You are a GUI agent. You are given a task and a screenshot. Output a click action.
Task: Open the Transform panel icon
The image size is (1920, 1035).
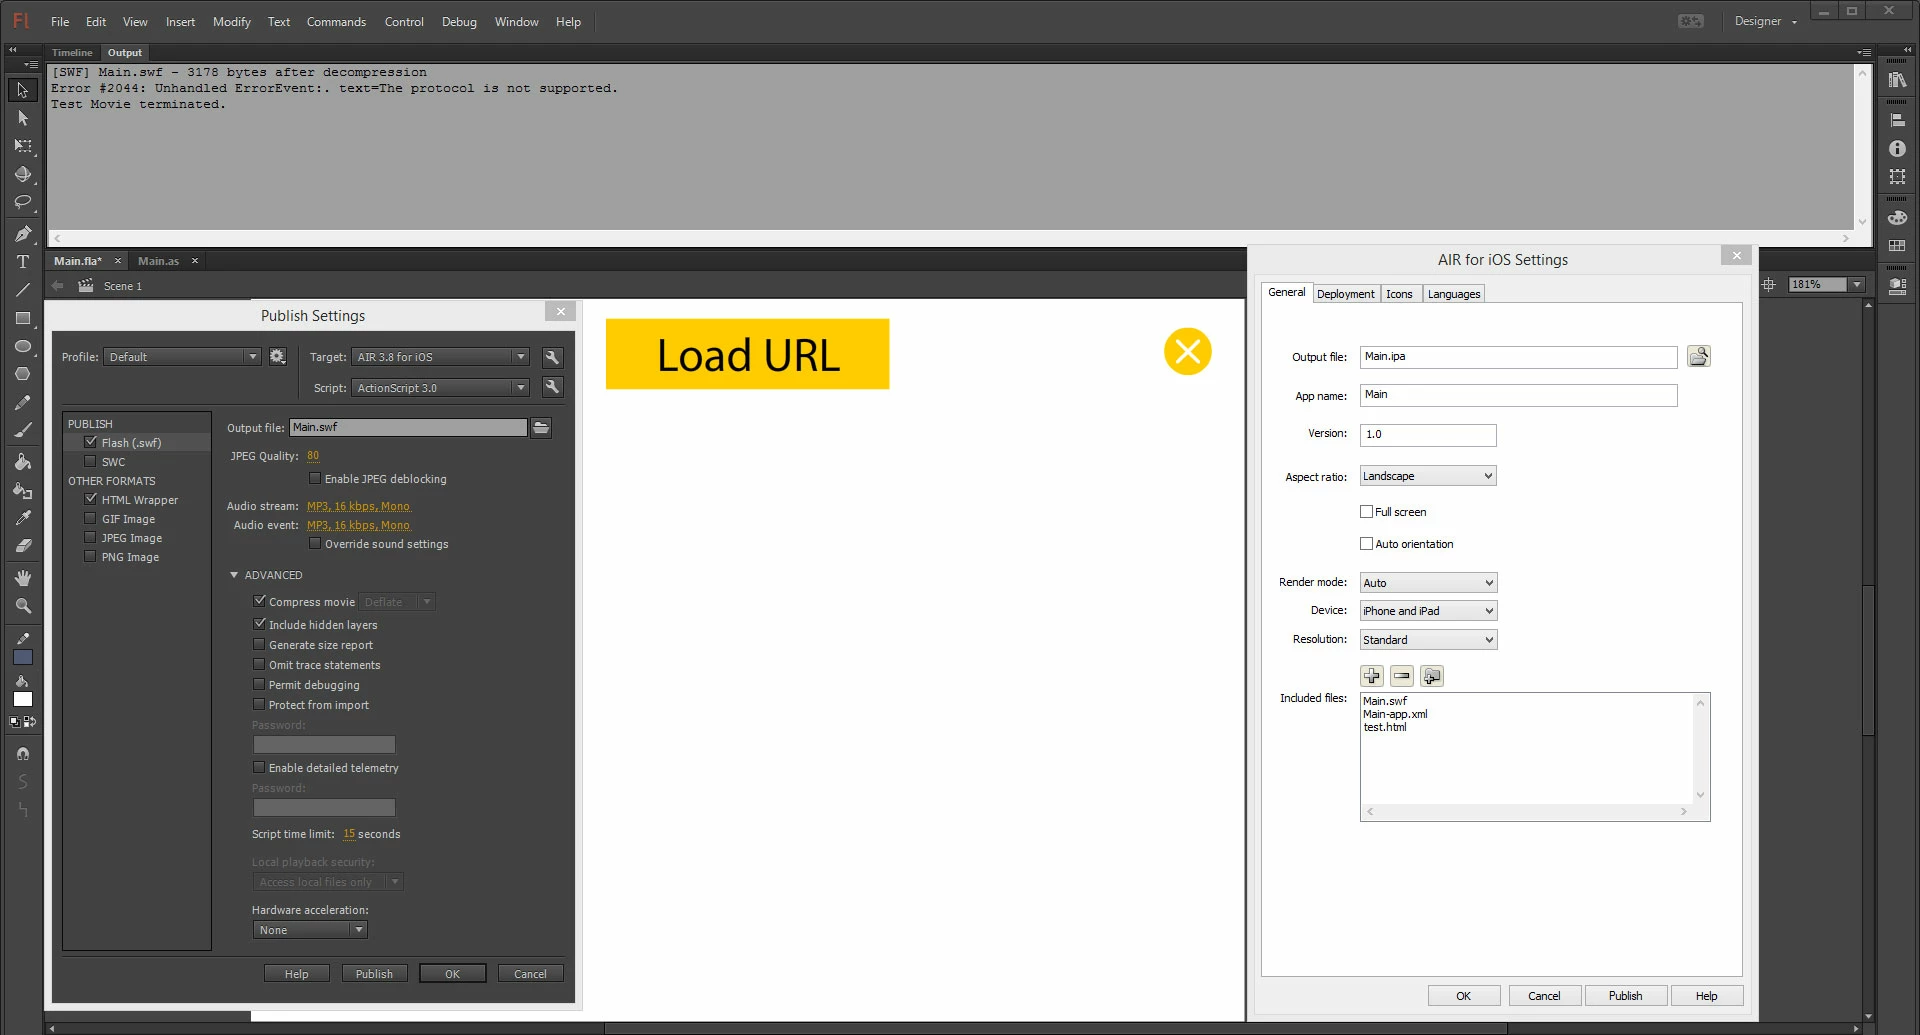click(x=1897, y=176)
